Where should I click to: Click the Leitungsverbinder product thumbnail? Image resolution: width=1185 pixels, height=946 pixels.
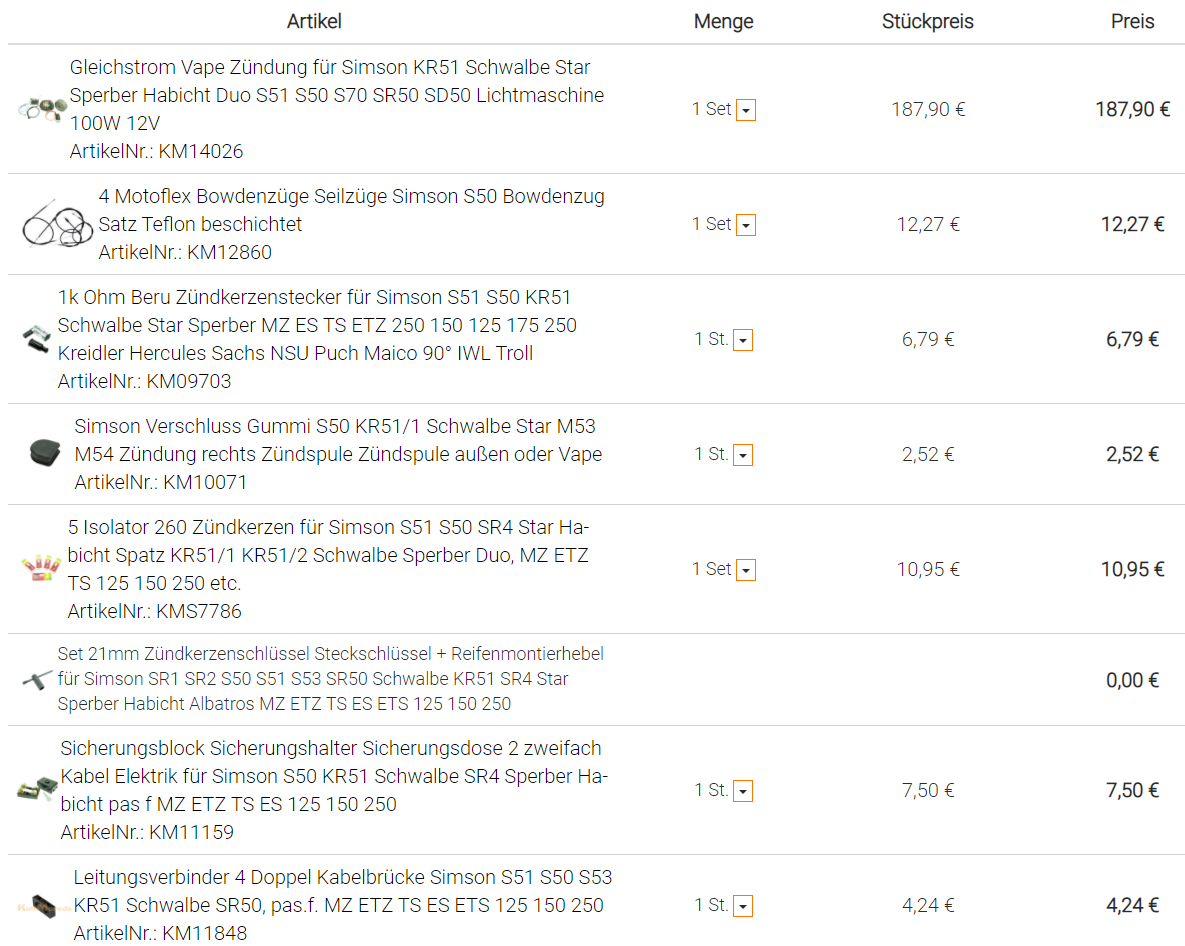point(42,904)
